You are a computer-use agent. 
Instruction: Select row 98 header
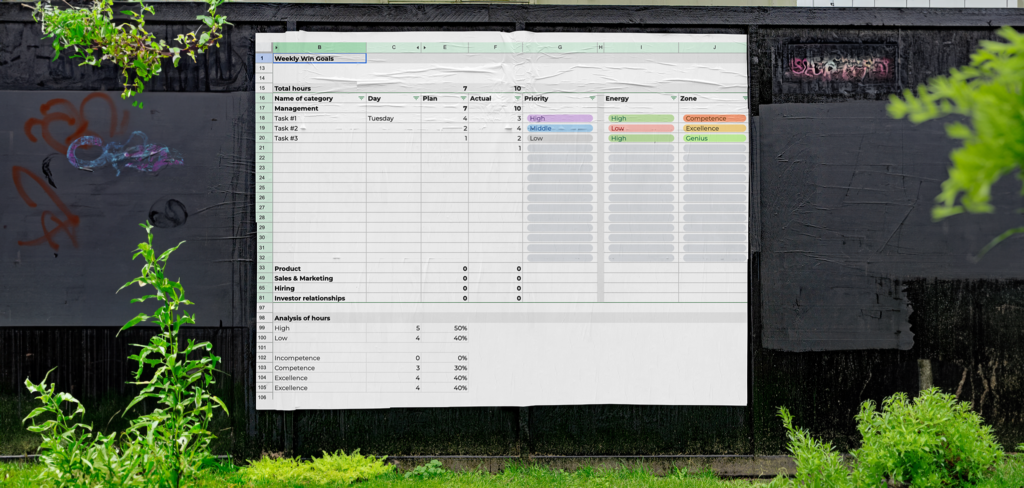[264, 318]
